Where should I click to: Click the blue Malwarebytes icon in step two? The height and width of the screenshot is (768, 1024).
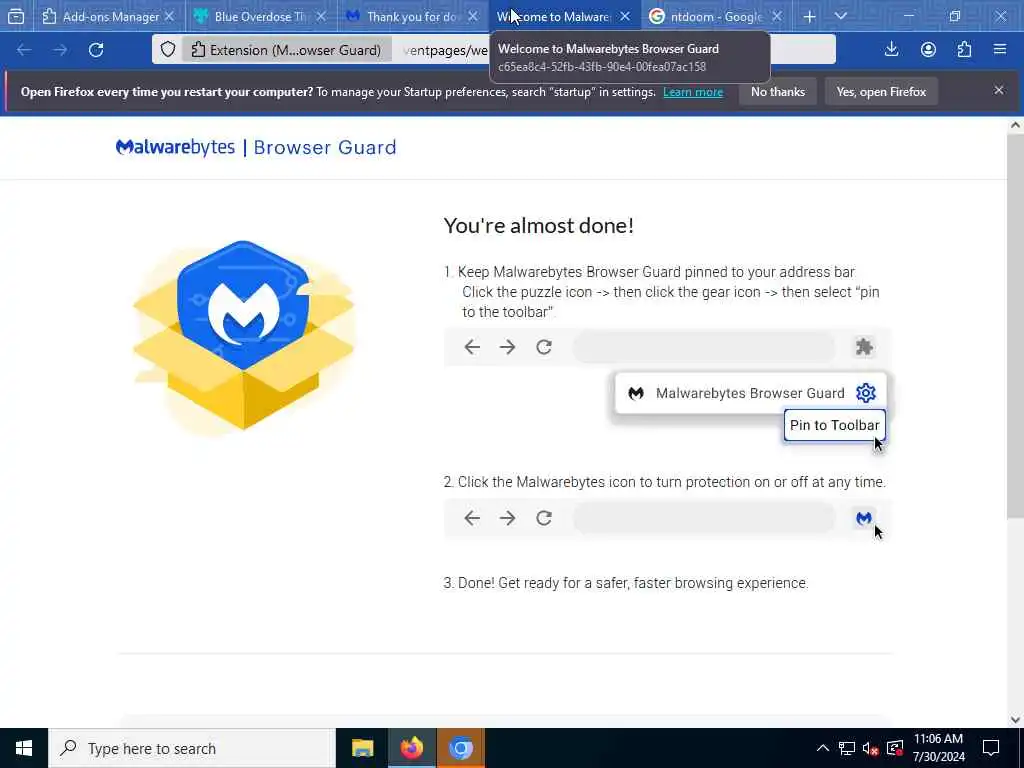pyautogui.click(x=864, y=518)
